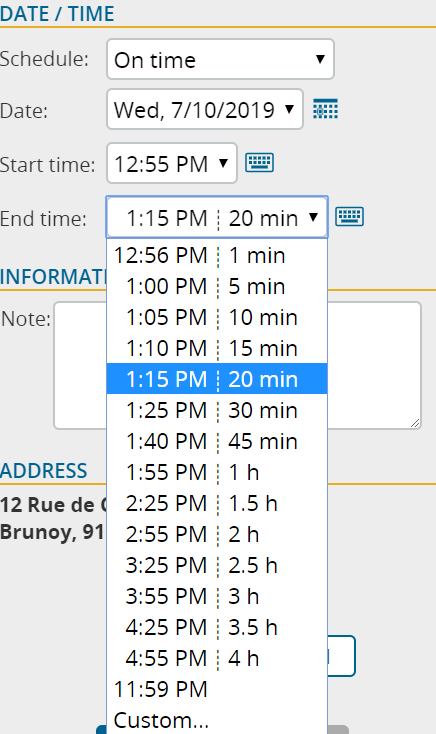The image size is (436, 734).
Task: Select 12:56 PM 1 min option
Action: [x=217, y=255]
